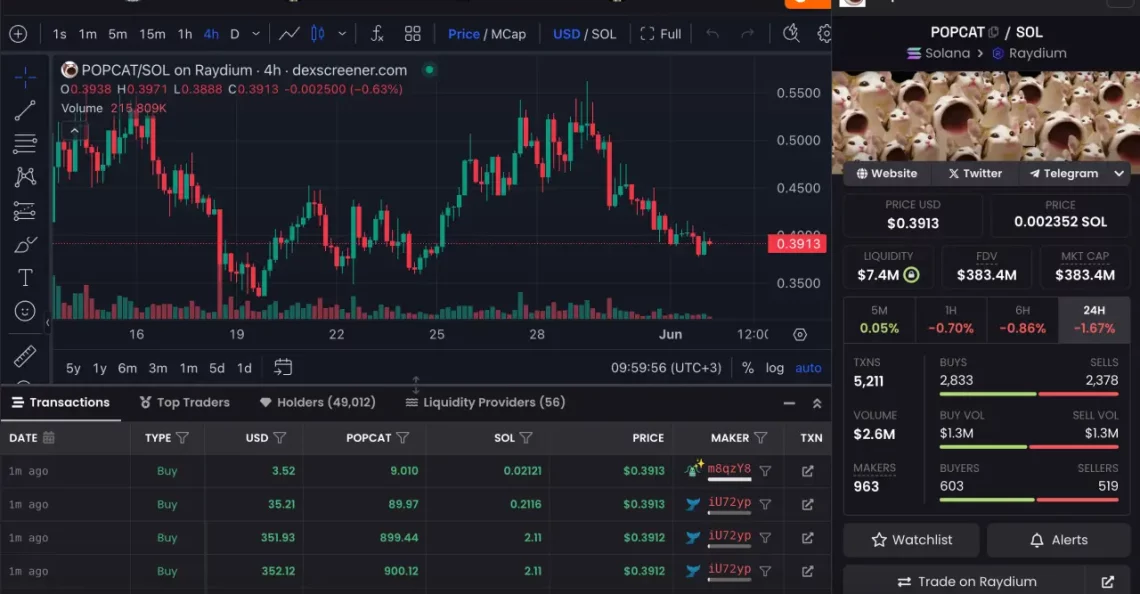The height and width of the screenshot is (594, 1140).
Task: Enable log scale
Action: coord(774,368)
